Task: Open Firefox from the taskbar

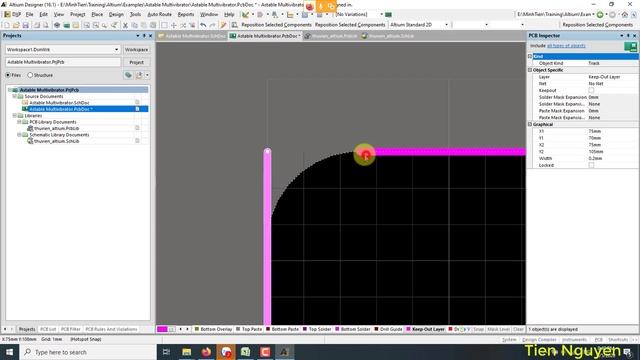Action: coord(206,352)
